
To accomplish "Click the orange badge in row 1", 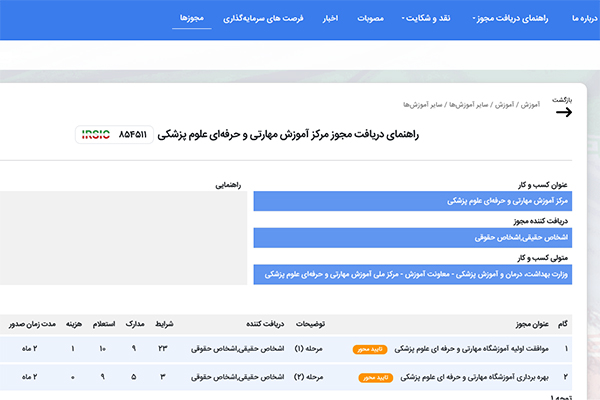I will (369, 349).
